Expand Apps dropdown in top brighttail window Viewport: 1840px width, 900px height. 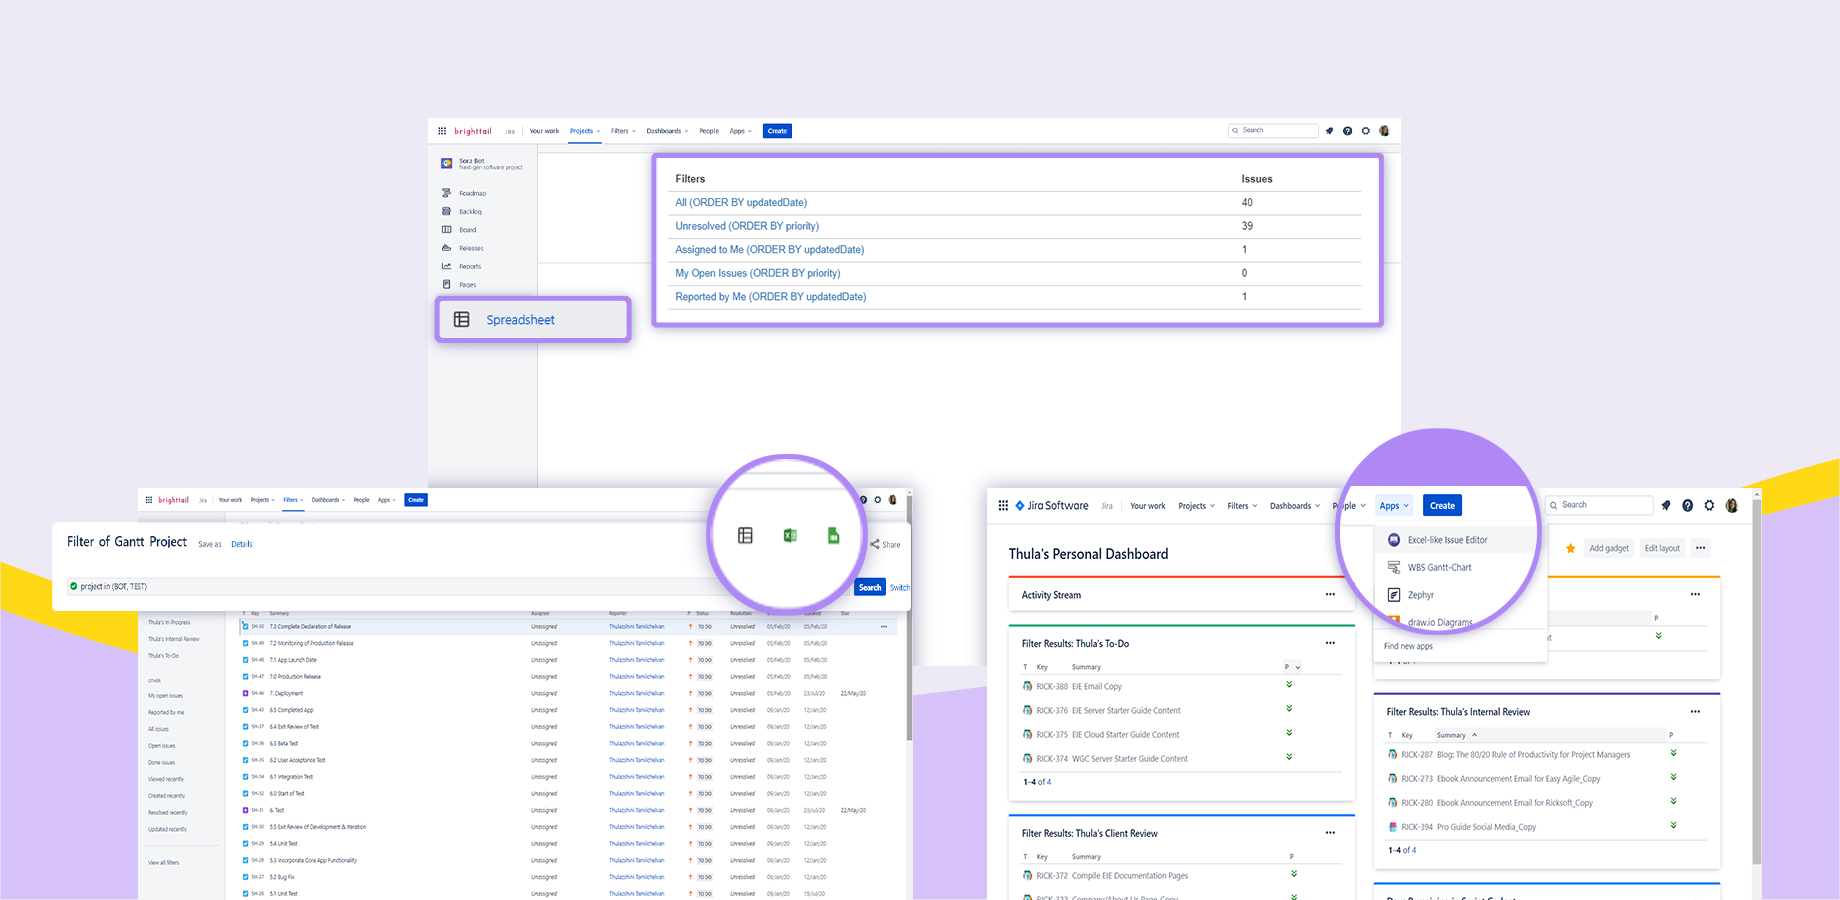point(740,131)
